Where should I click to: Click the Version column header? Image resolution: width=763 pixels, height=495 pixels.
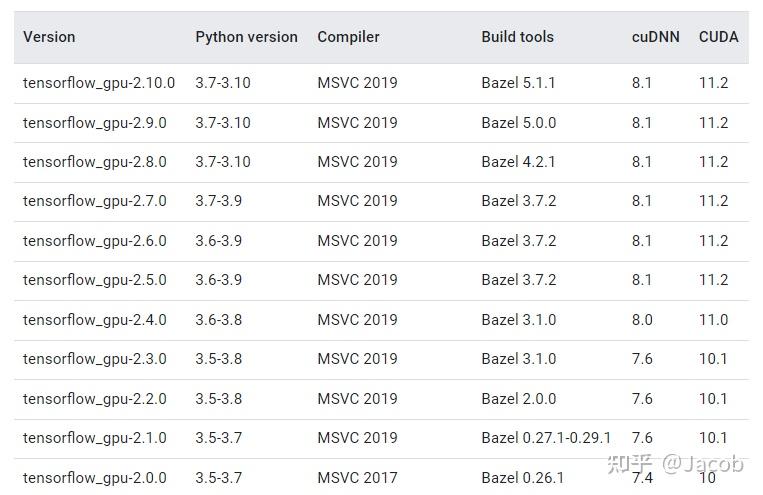click(49, 37)
